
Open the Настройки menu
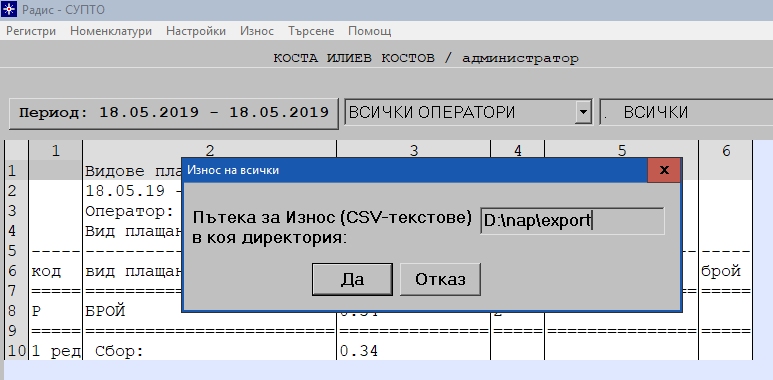pyautogui.click(x=196, y=31)
